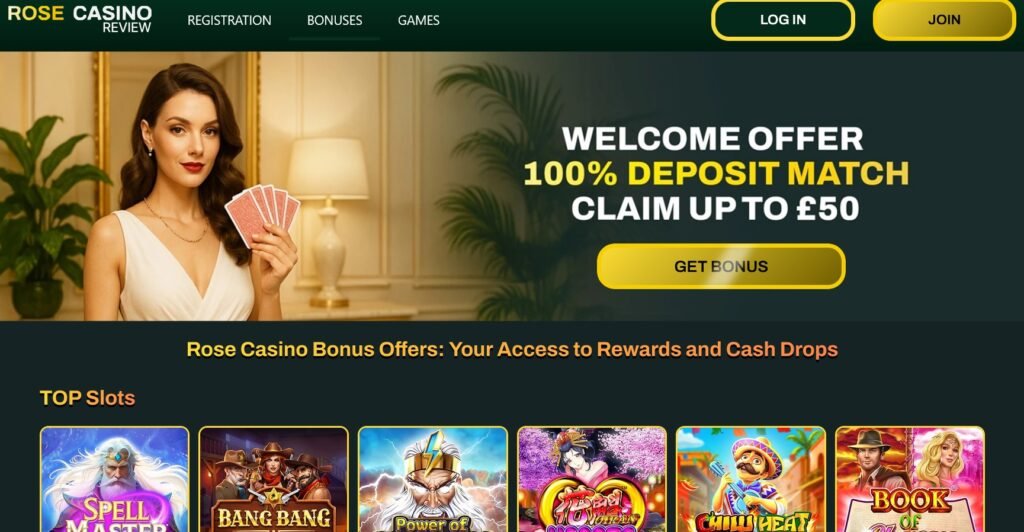Click the TOP Slots section heading

pyautogui.click(x=88, y=398)
